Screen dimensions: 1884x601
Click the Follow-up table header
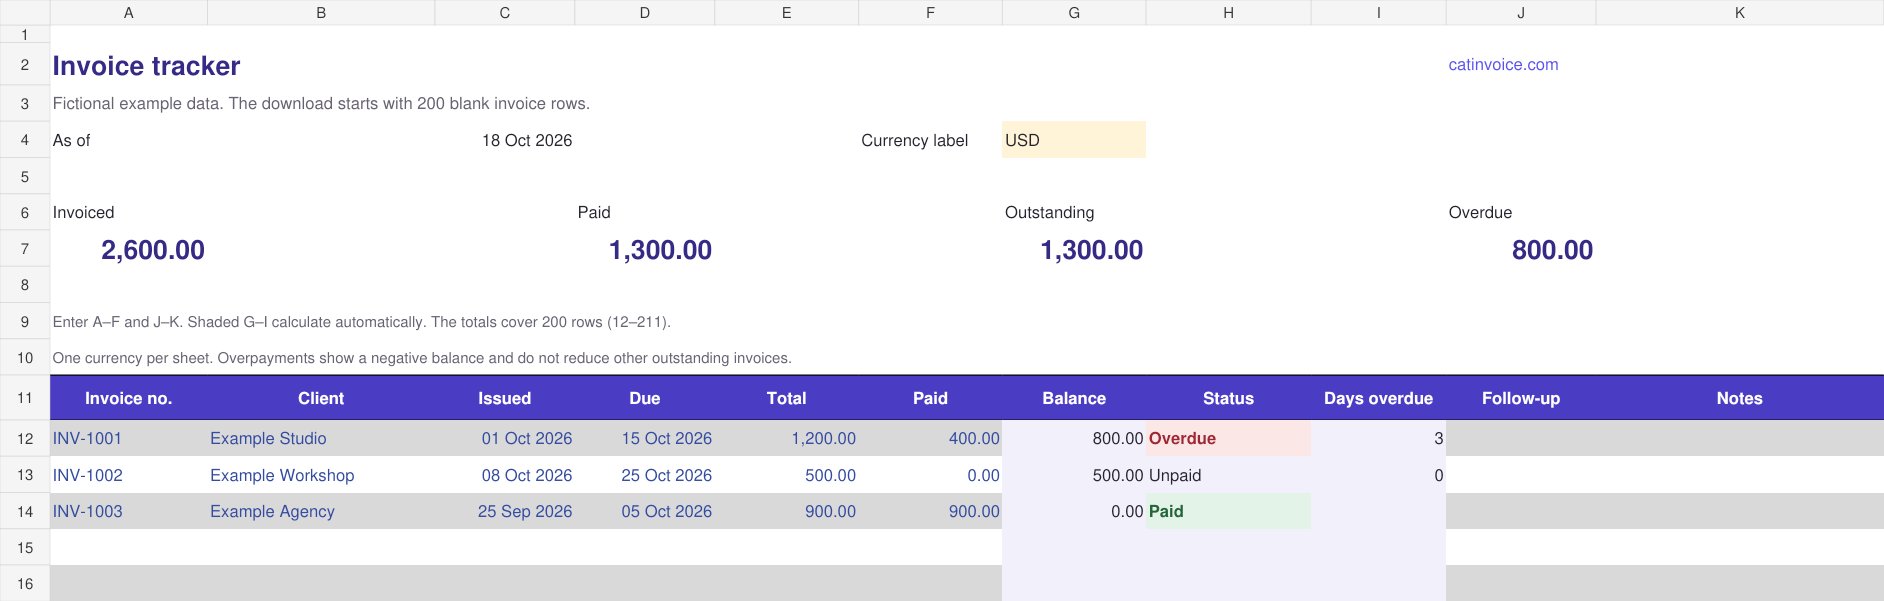[x=1521, y=398]
